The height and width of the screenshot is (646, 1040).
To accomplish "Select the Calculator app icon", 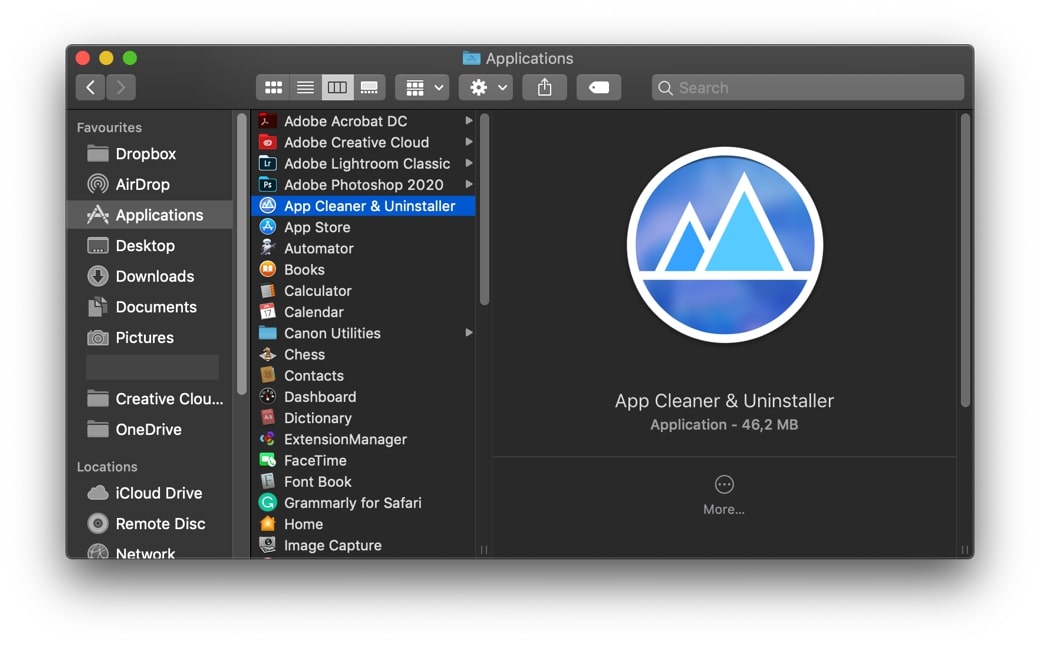I will [x=270, y=290].
